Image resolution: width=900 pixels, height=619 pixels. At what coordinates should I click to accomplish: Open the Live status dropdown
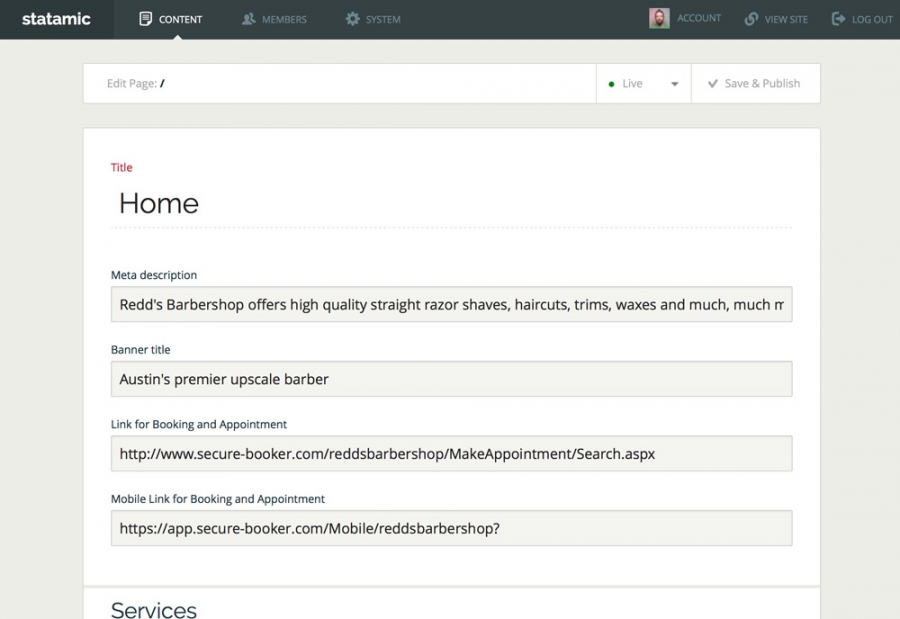coord(643,83)
